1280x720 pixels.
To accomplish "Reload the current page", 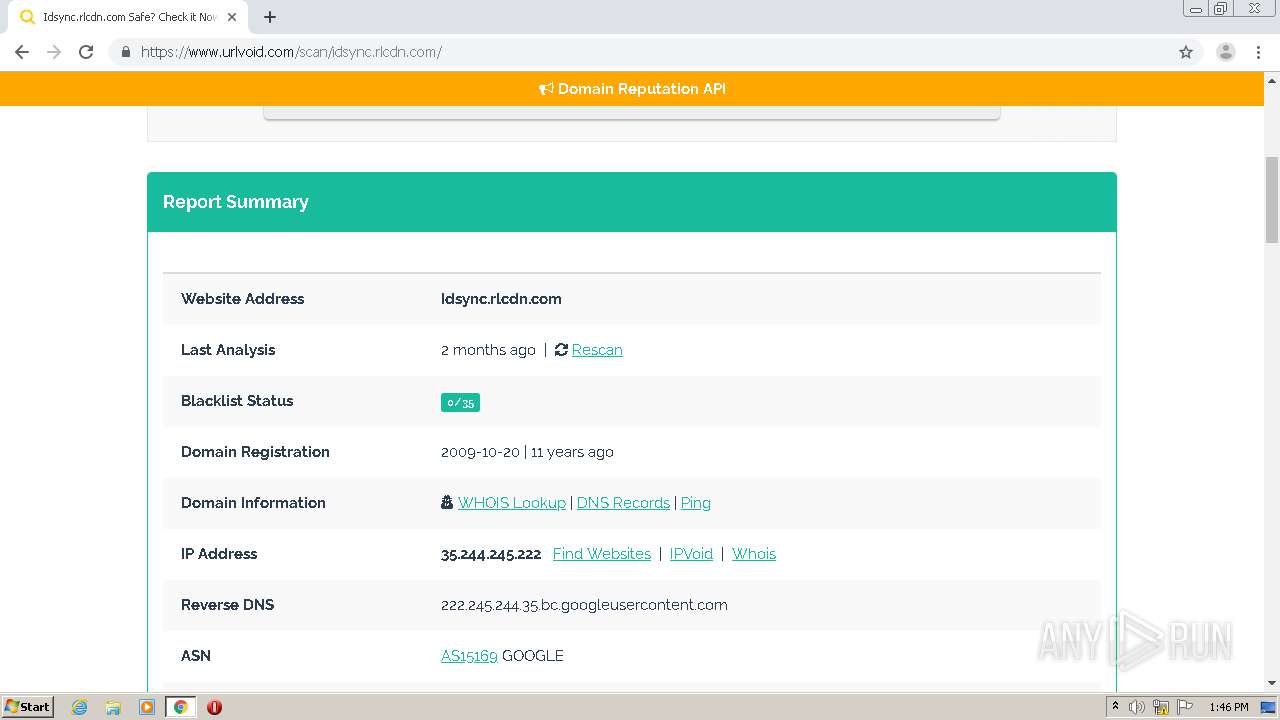I will point(86,52).
